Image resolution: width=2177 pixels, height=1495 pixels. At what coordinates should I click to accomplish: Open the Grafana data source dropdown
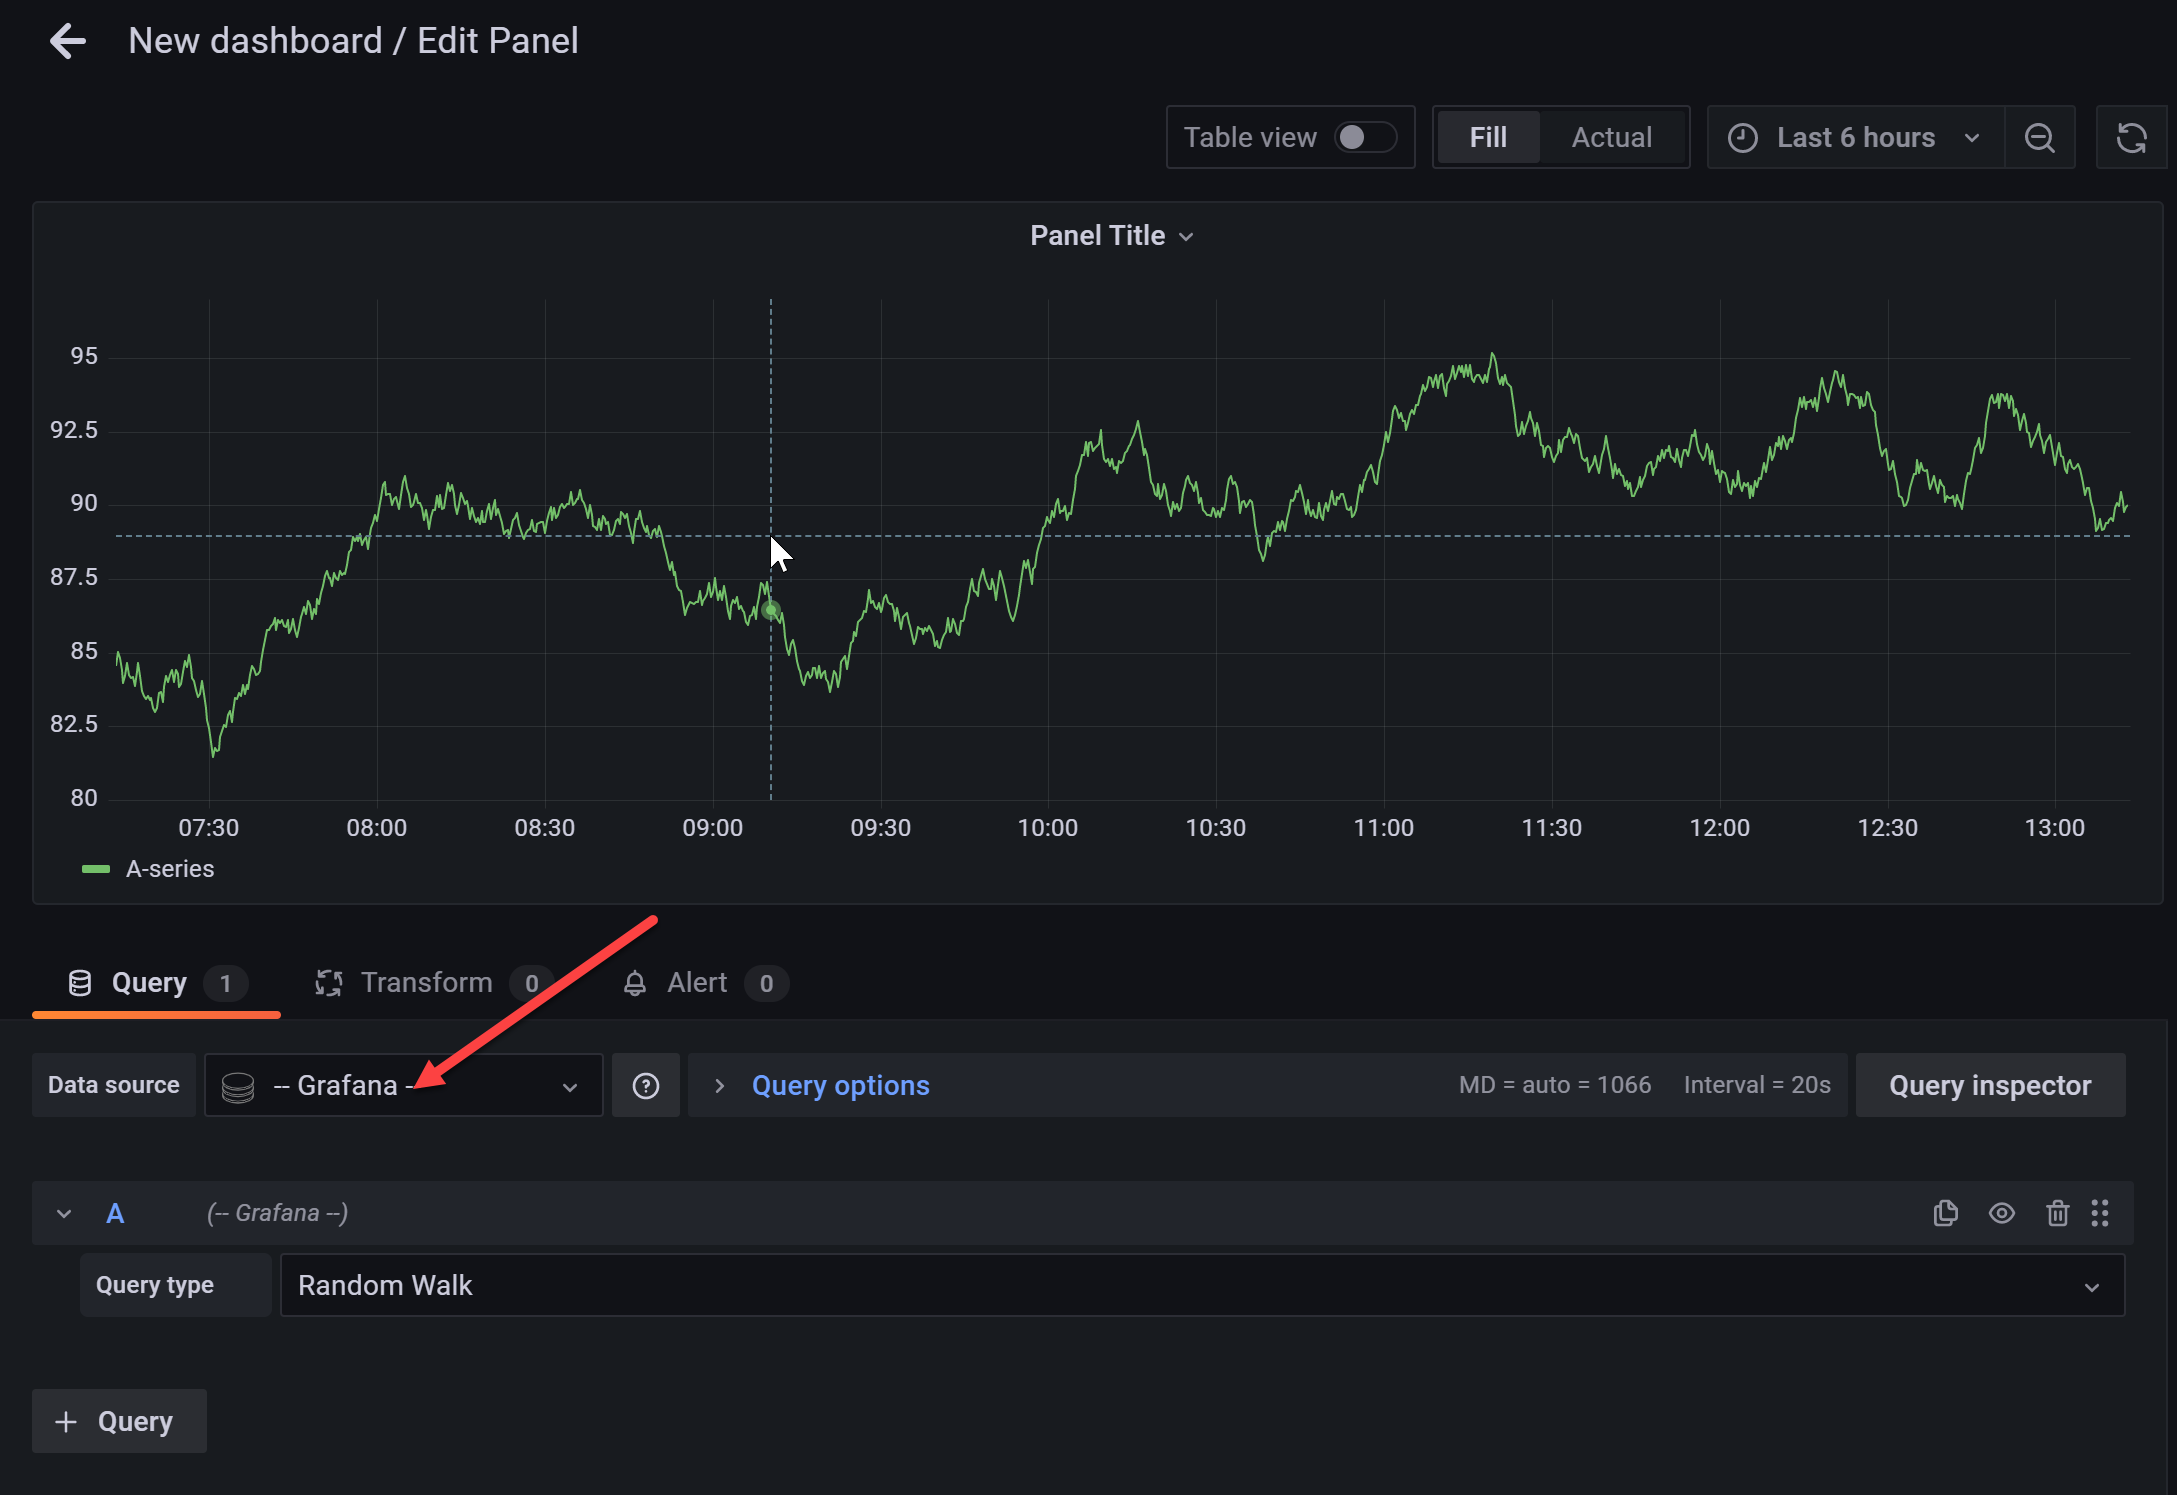pyautogui.click(x=403, y=1085)
